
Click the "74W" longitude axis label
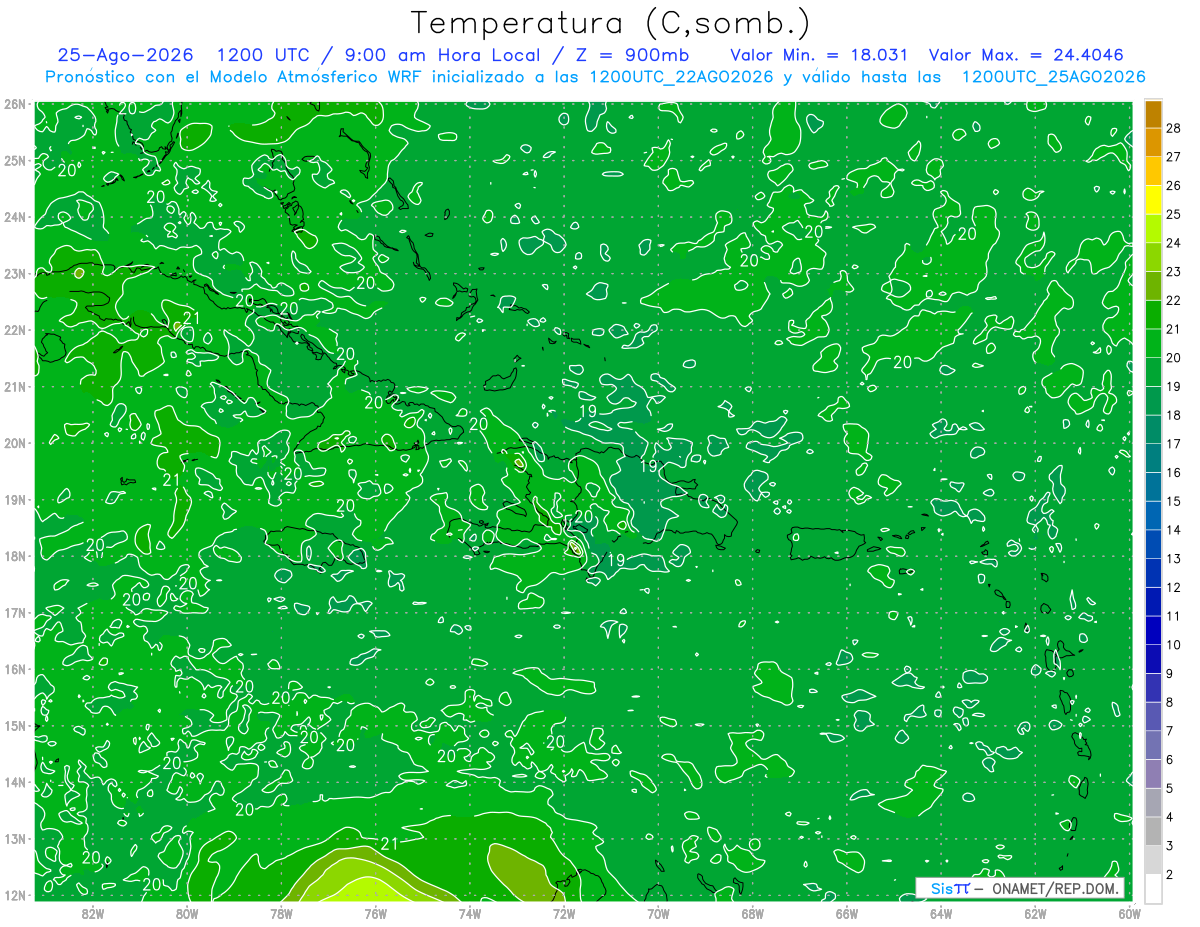click(470, 913)
